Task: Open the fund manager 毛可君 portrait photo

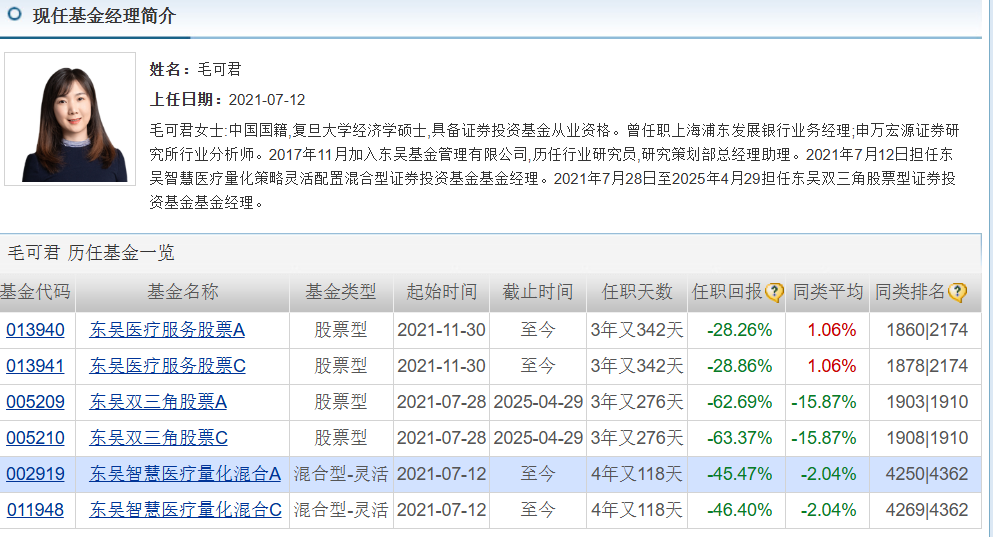Action: pos(70,119)
